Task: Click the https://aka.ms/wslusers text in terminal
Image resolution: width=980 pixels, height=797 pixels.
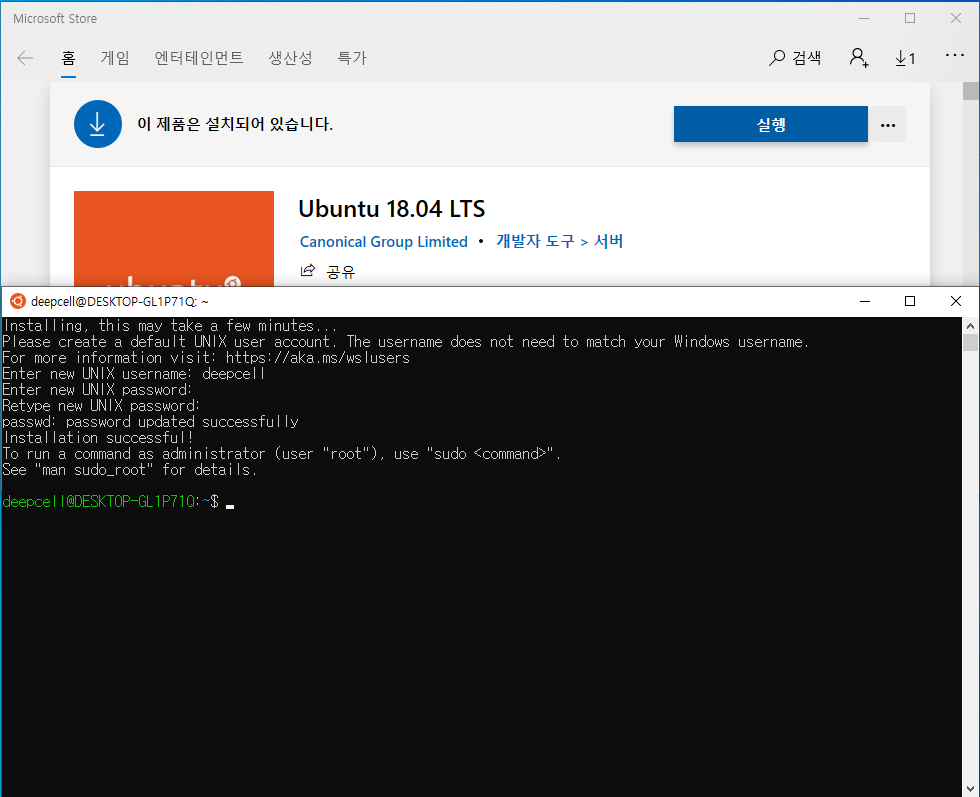Action: 318,358
